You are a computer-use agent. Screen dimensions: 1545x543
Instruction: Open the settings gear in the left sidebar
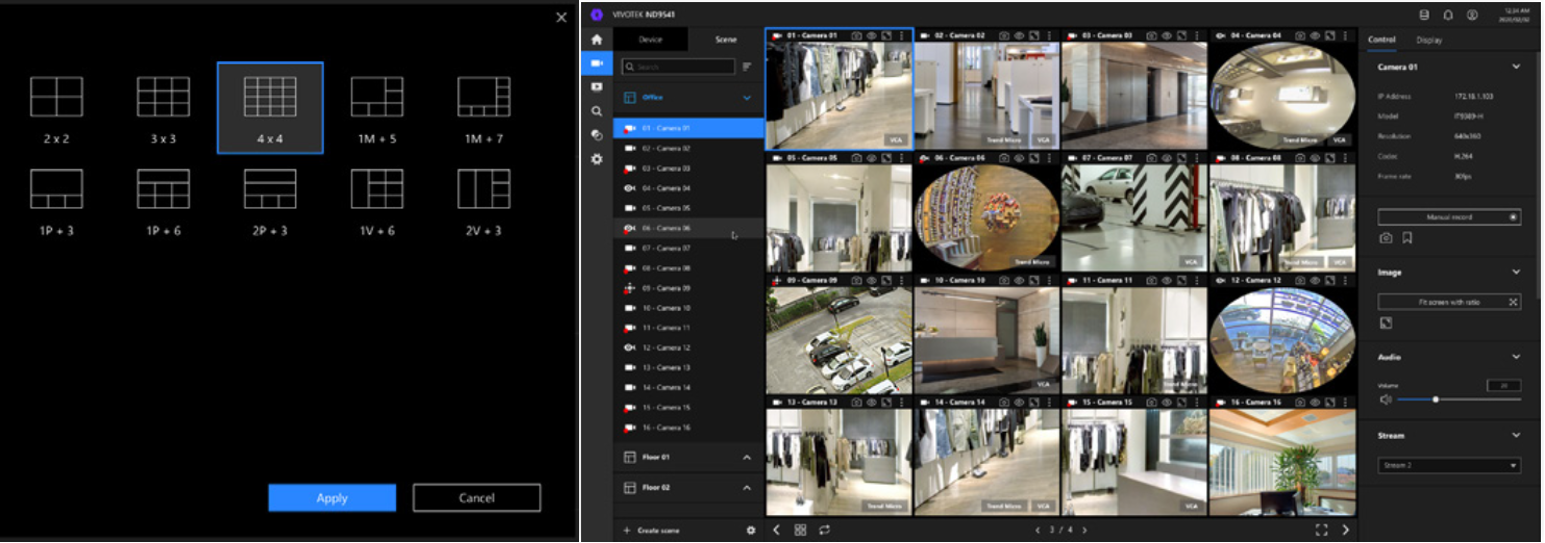tap(597, 159)
